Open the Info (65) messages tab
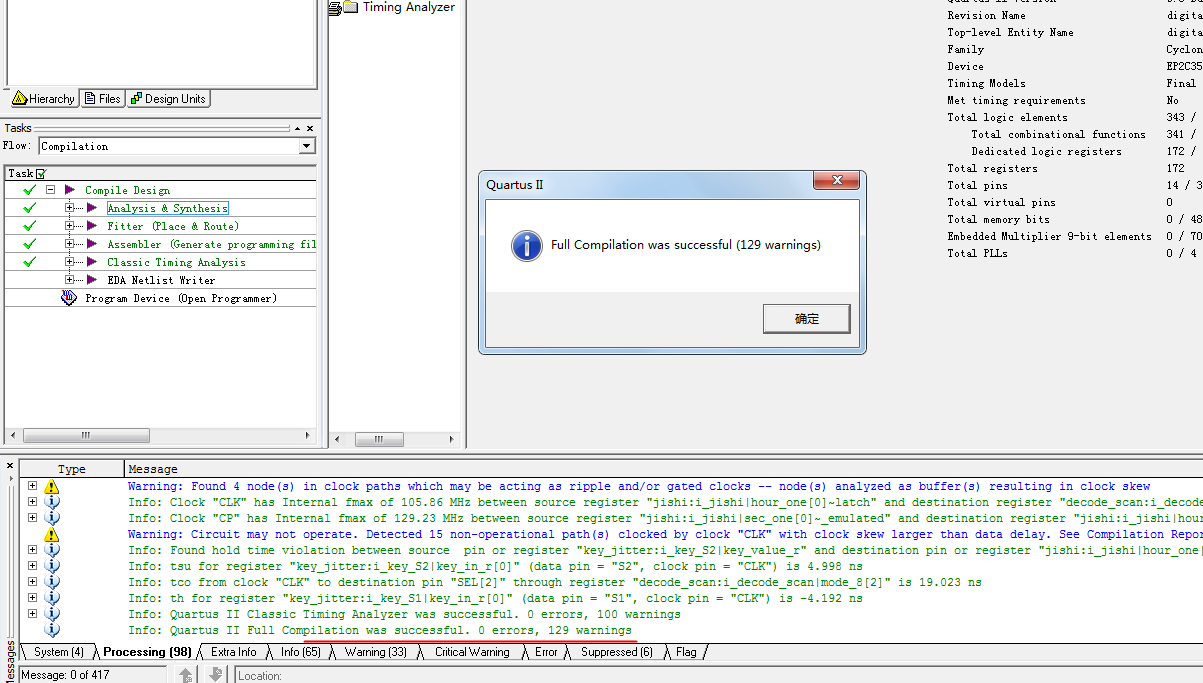 point(300,652)
